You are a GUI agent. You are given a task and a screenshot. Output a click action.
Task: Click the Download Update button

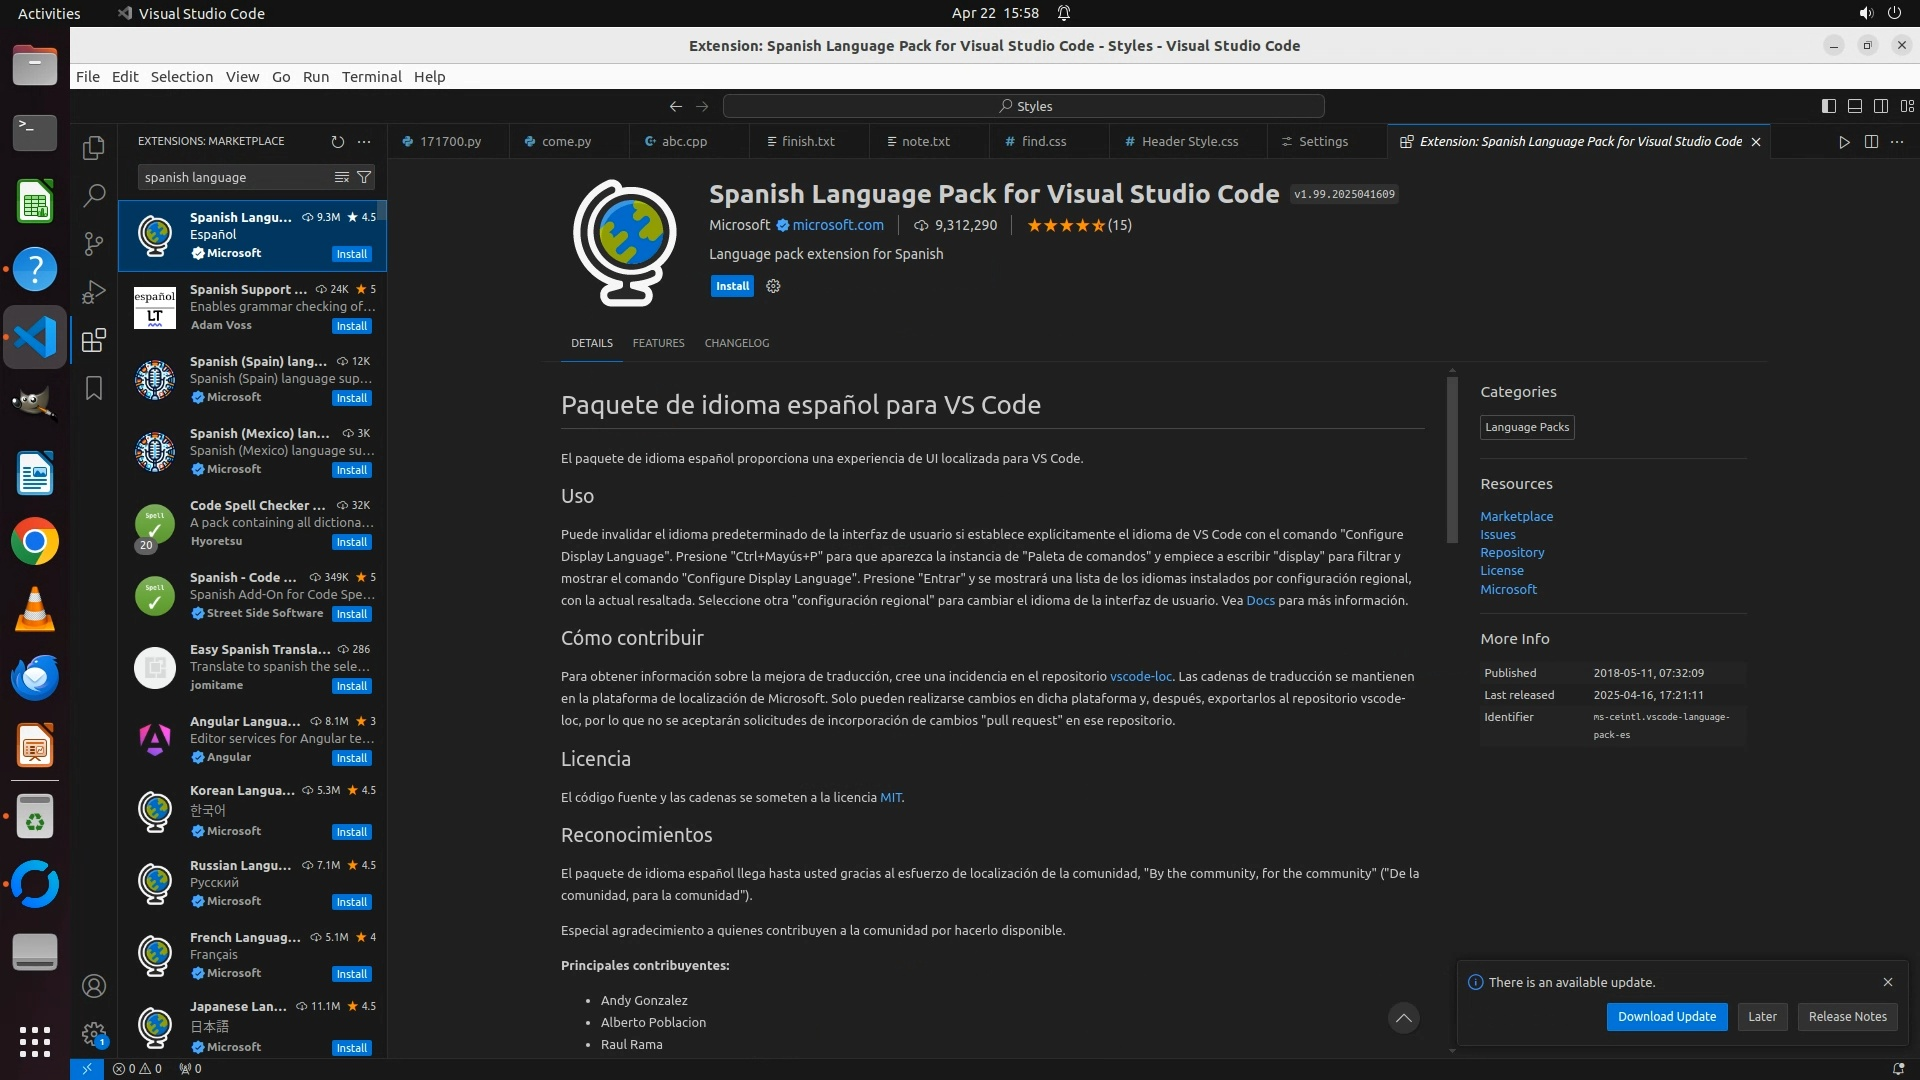[1666, 1017]
